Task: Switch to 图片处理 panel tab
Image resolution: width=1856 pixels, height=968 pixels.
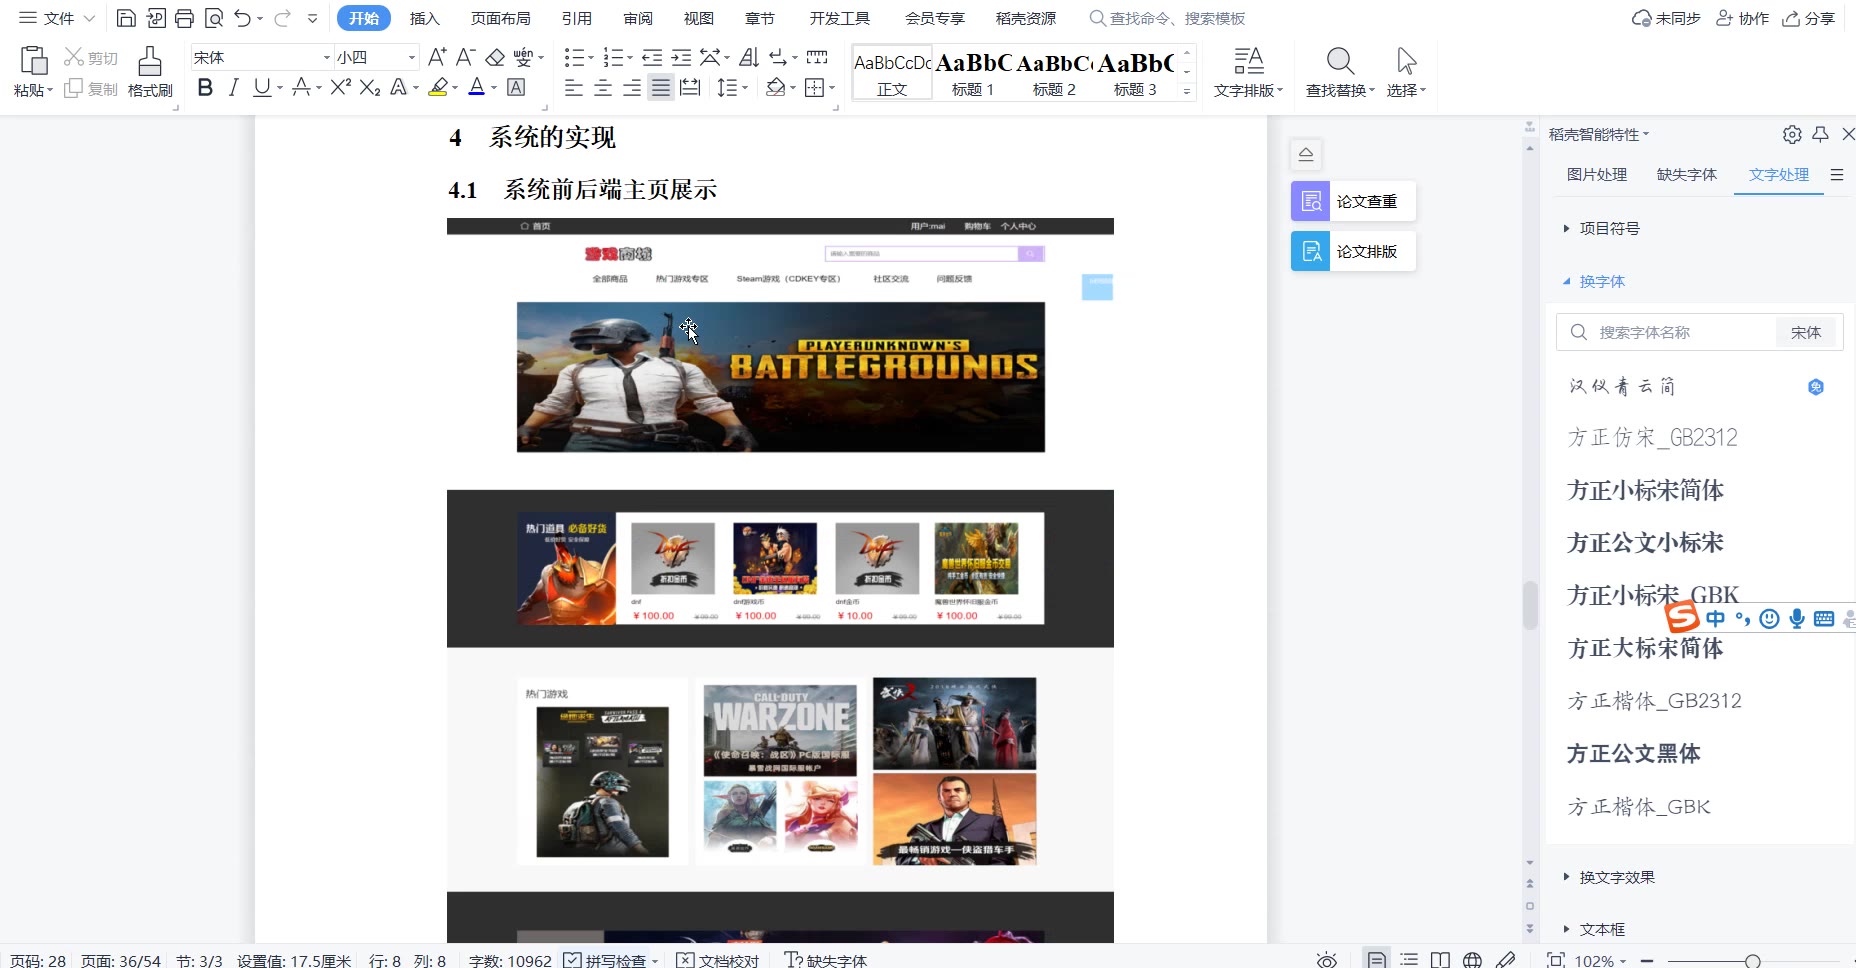Action: coord(1597,175)
